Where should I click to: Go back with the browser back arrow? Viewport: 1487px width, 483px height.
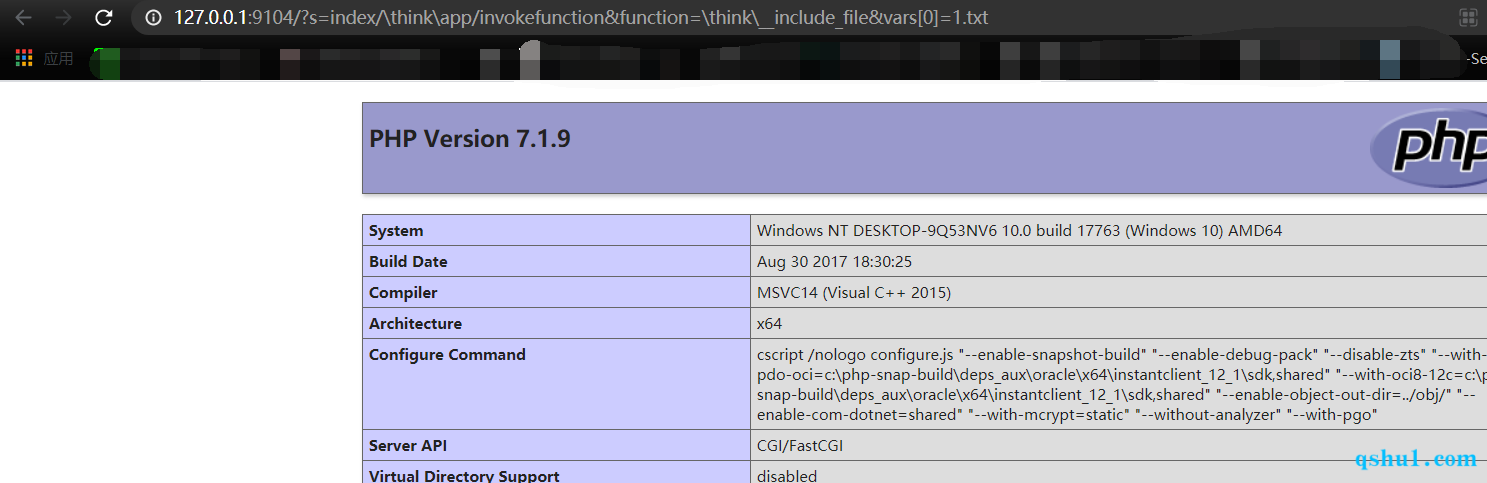[x=23, y=18]
